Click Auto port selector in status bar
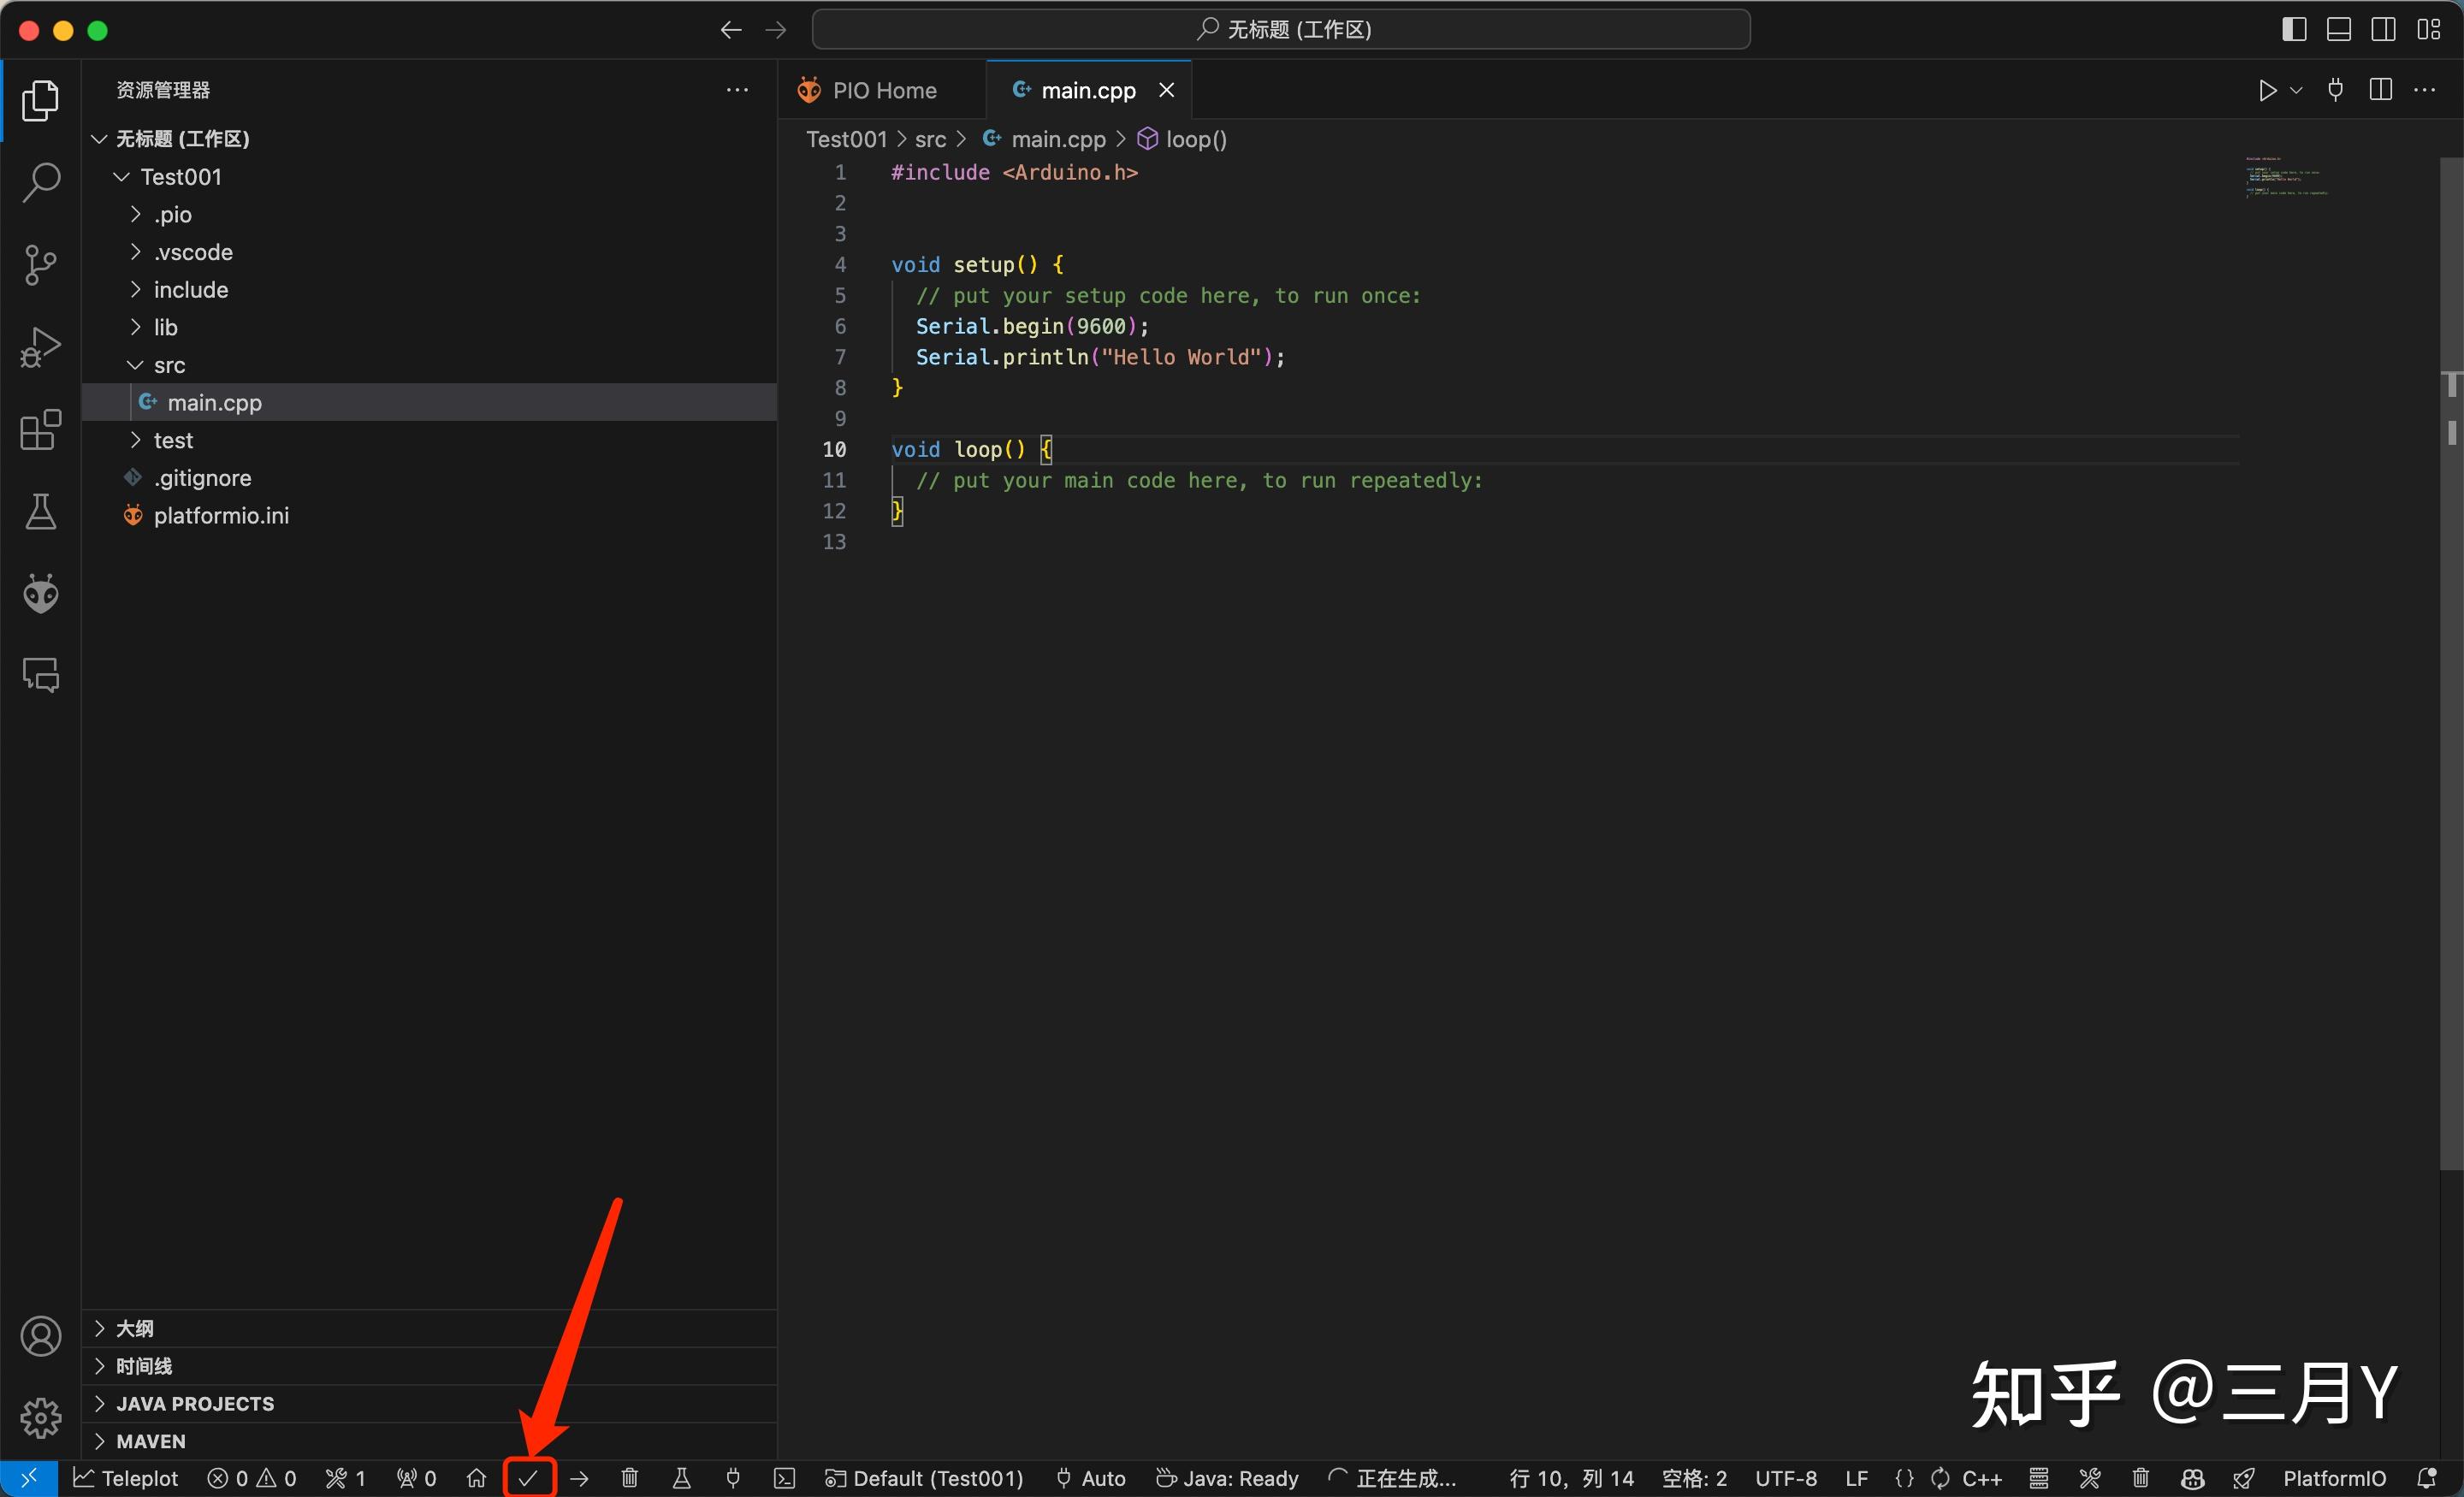 [1089, 1478]
